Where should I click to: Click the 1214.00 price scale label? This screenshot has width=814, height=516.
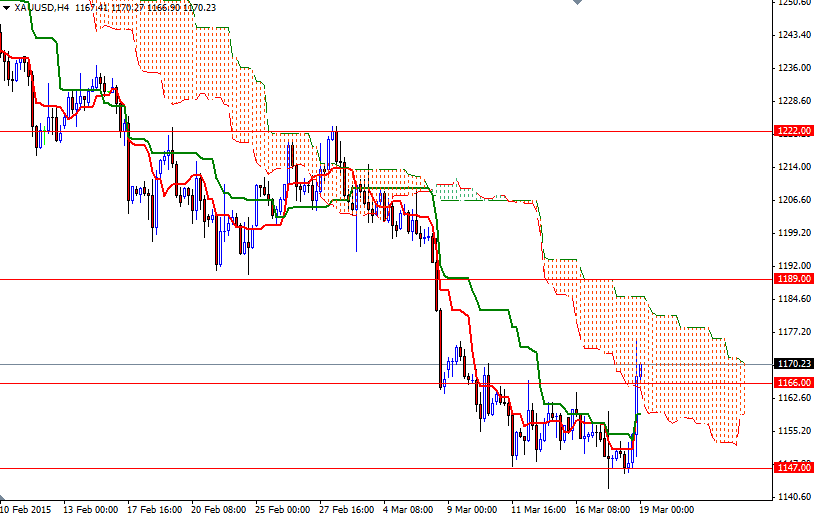tap(794, 167)
